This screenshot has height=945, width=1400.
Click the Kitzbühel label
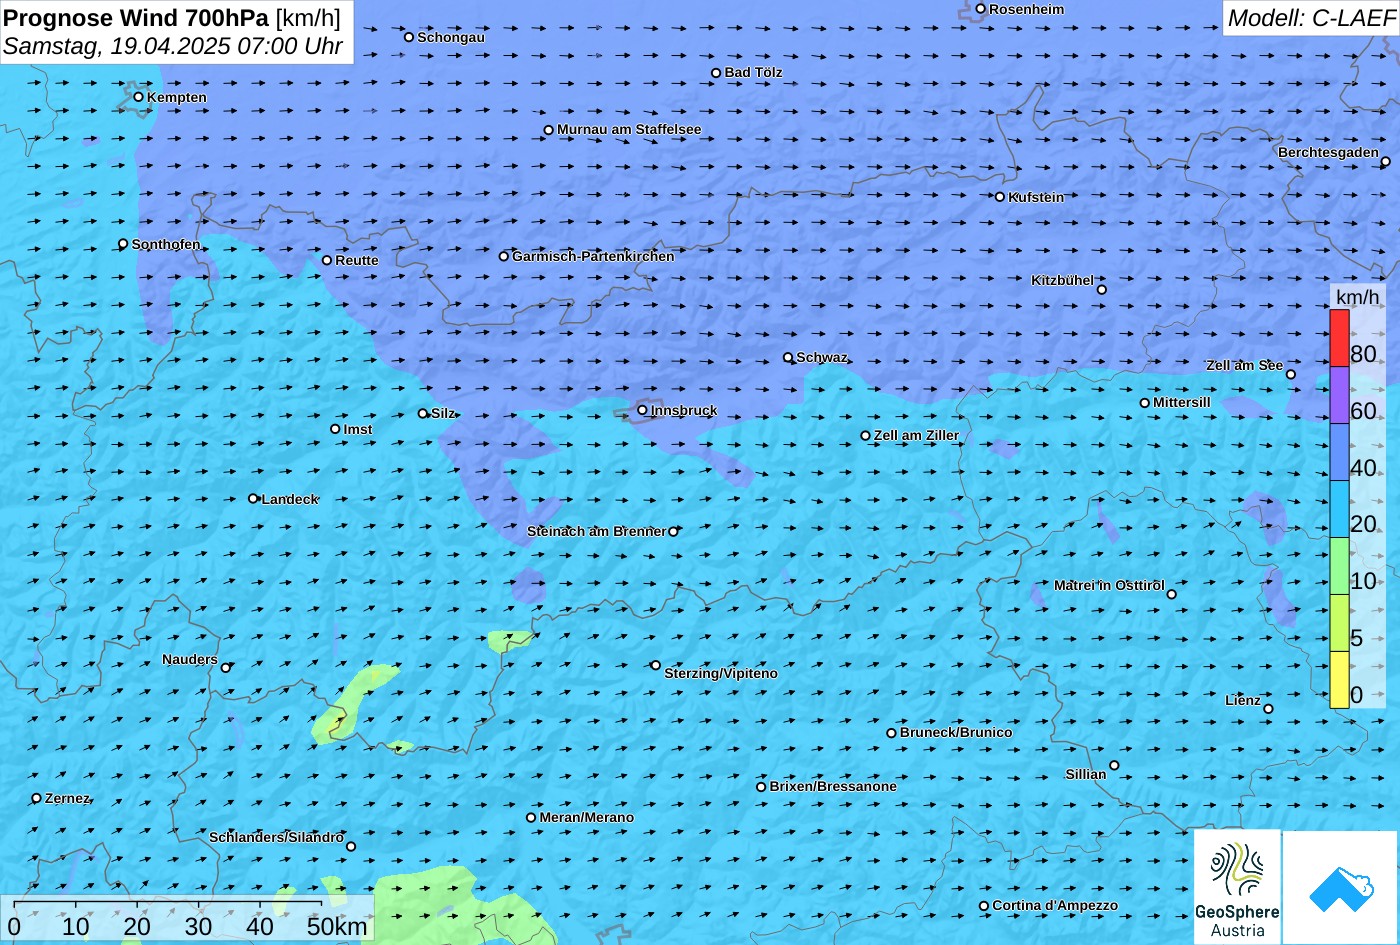1062,280
